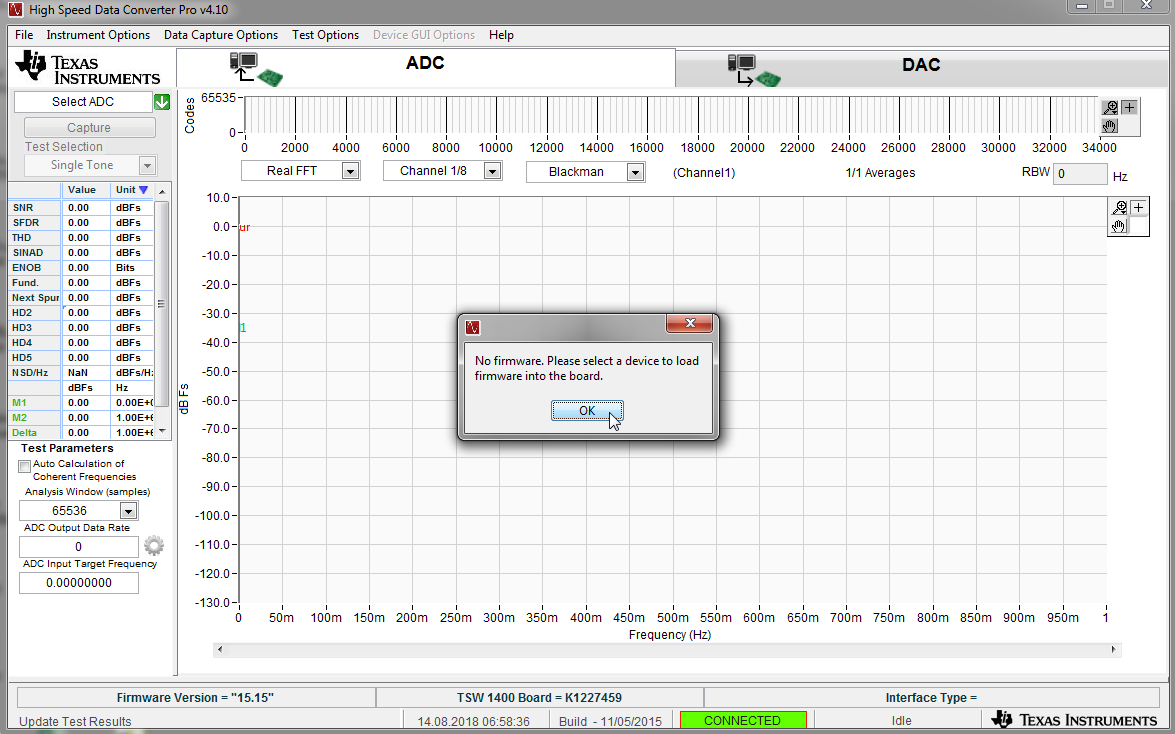
Task: Click the Update Test Results status text
Action: coord(75,721)
